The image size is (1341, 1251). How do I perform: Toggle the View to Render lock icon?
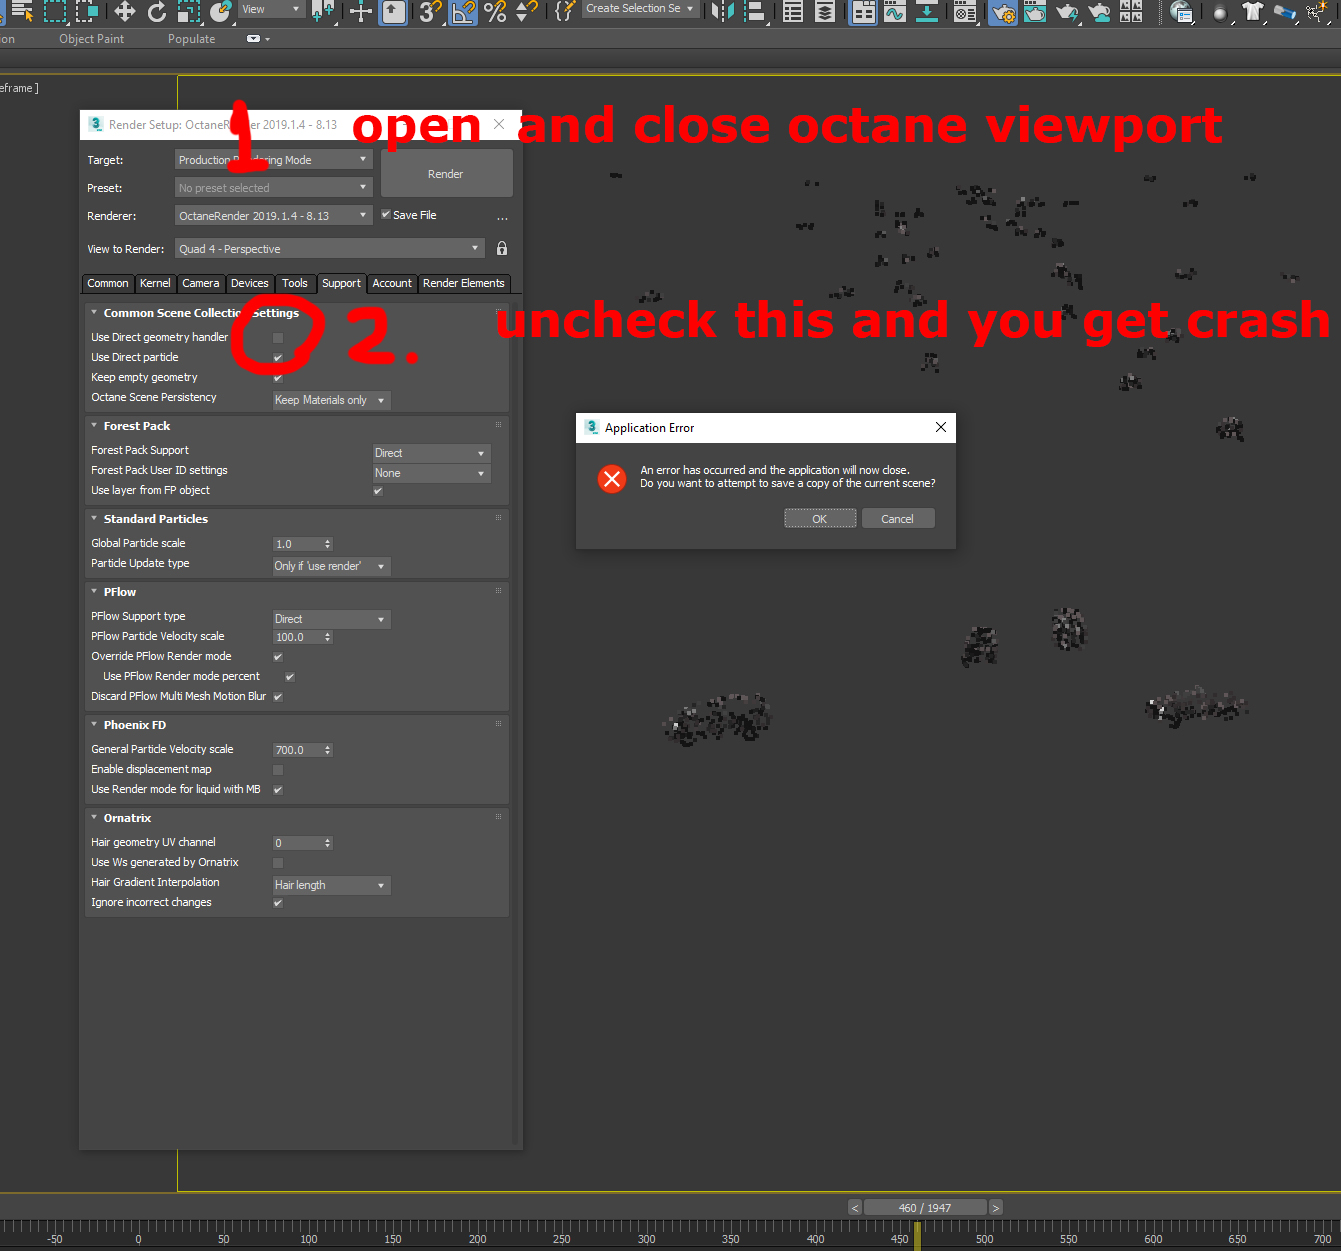tap(502, 248)
